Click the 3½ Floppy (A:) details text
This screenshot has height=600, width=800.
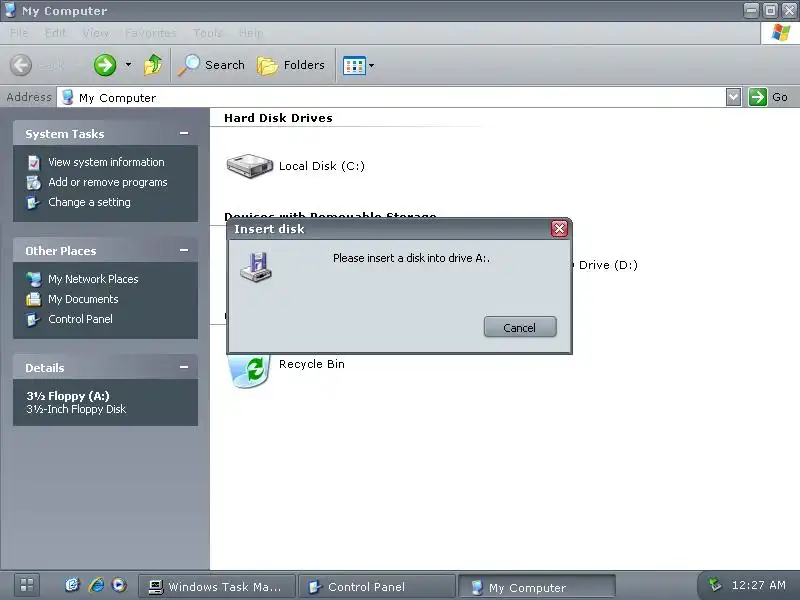(68, 396)
